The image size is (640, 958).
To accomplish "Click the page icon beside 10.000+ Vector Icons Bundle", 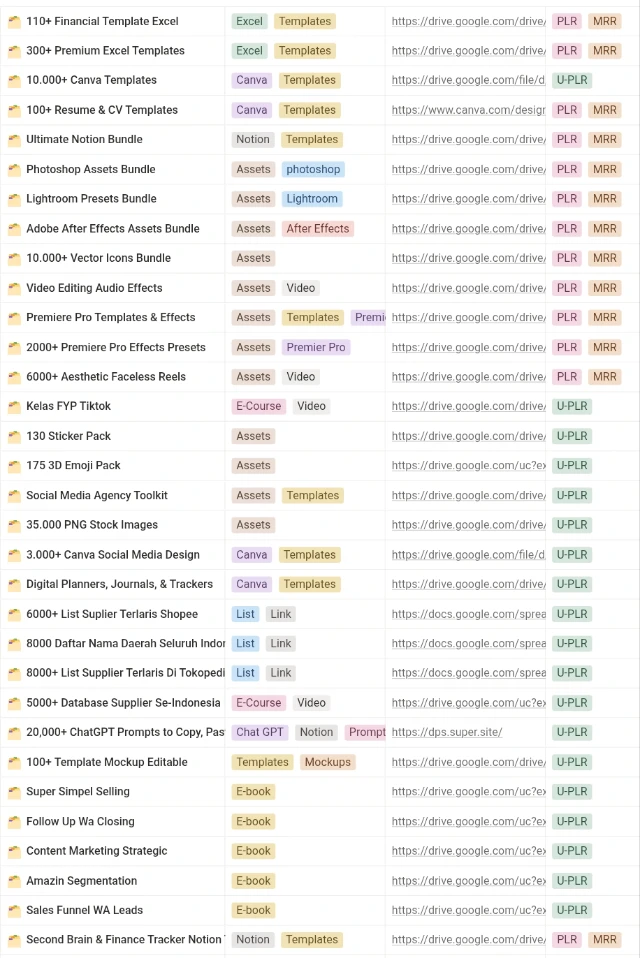I will tap(14, 258).
